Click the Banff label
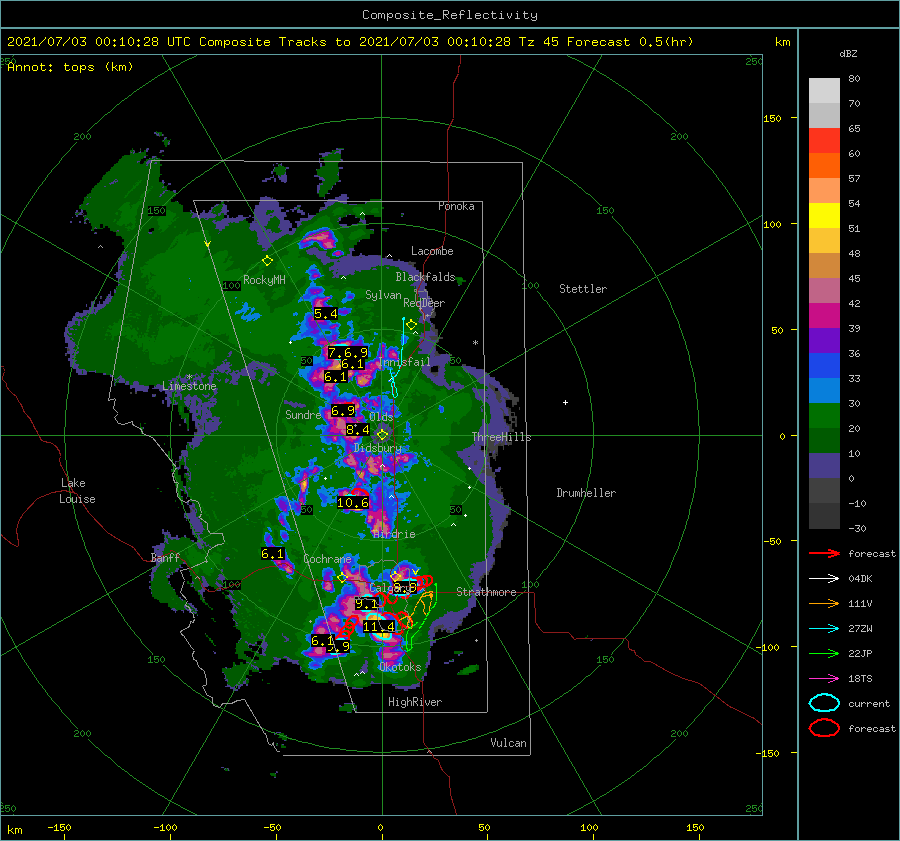 click(x=165, y=558)
